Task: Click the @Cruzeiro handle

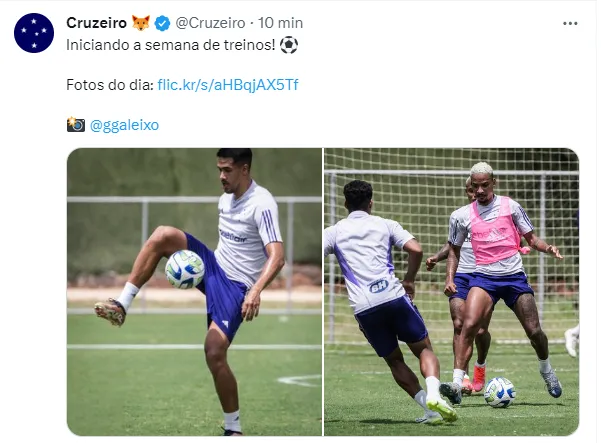Action: point(210,23)
